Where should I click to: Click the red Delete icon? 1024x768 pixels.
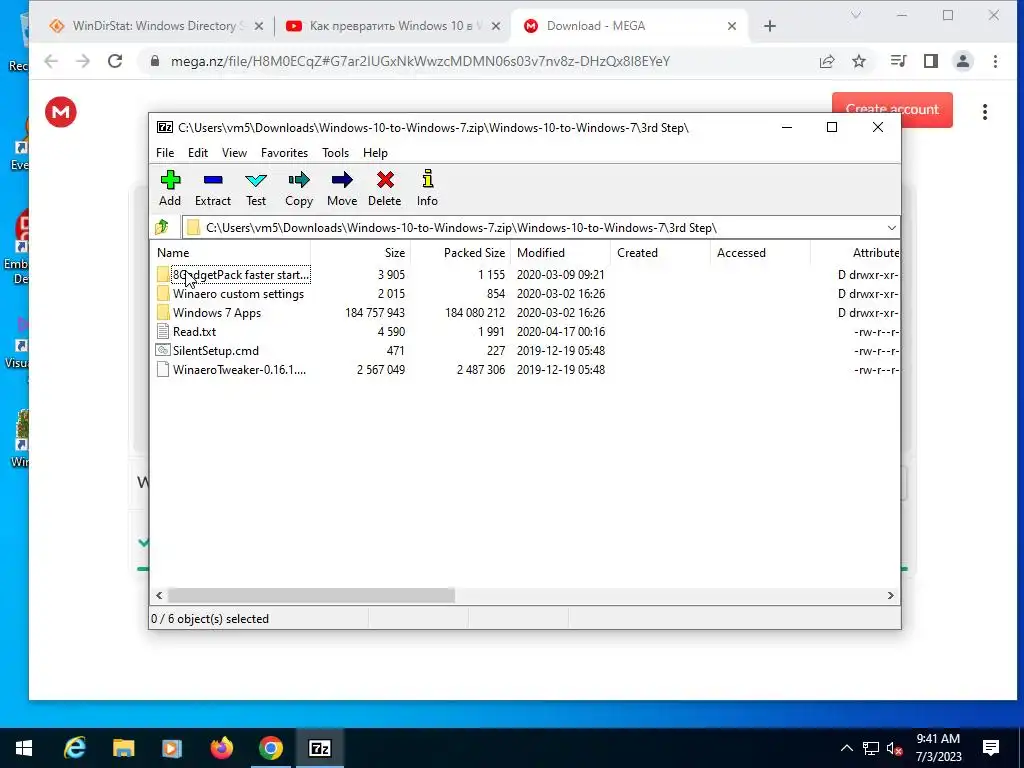pyautogui.click(x=385, y=188)
